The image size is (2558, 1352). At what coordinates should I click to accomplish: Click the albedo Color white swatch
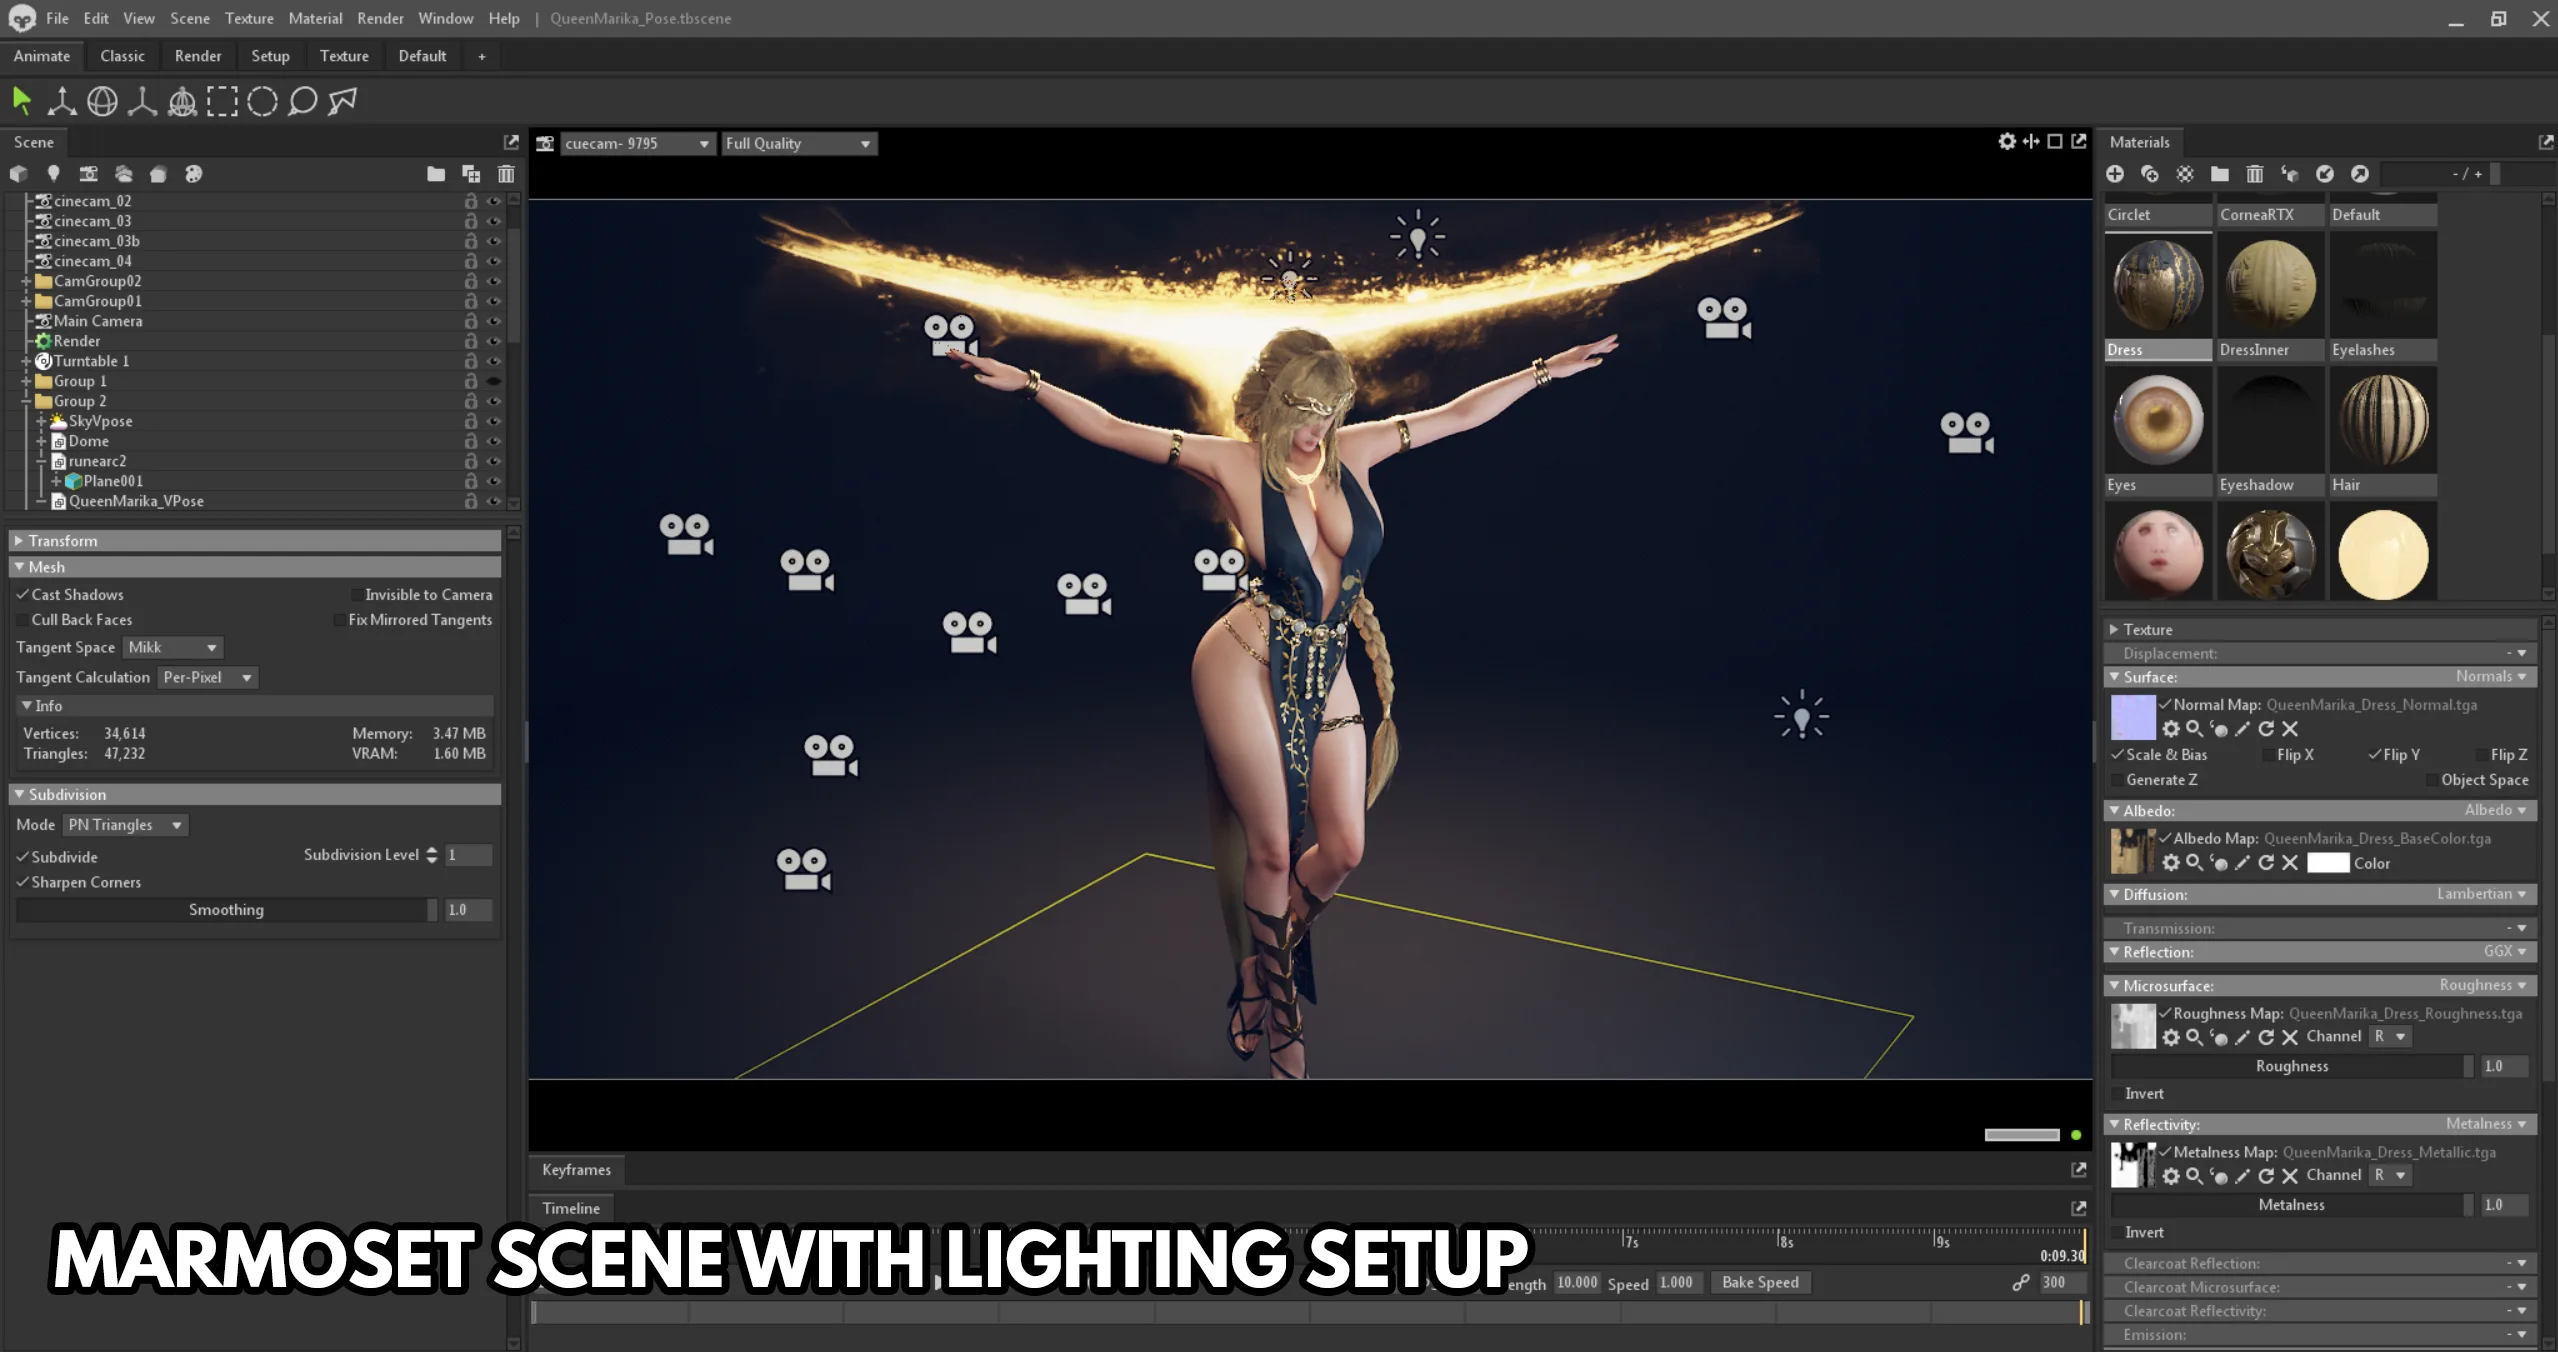[x=2327, y=863]
